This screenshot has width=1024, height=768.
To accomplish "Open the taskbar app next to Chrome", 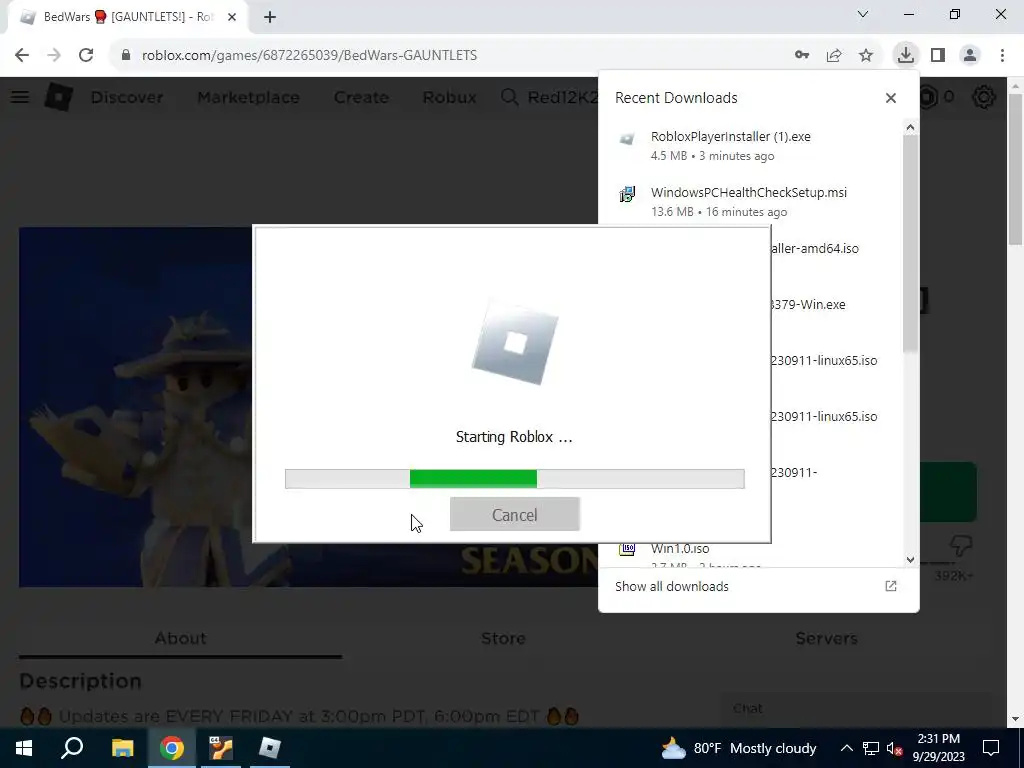I will pos(221,748).
